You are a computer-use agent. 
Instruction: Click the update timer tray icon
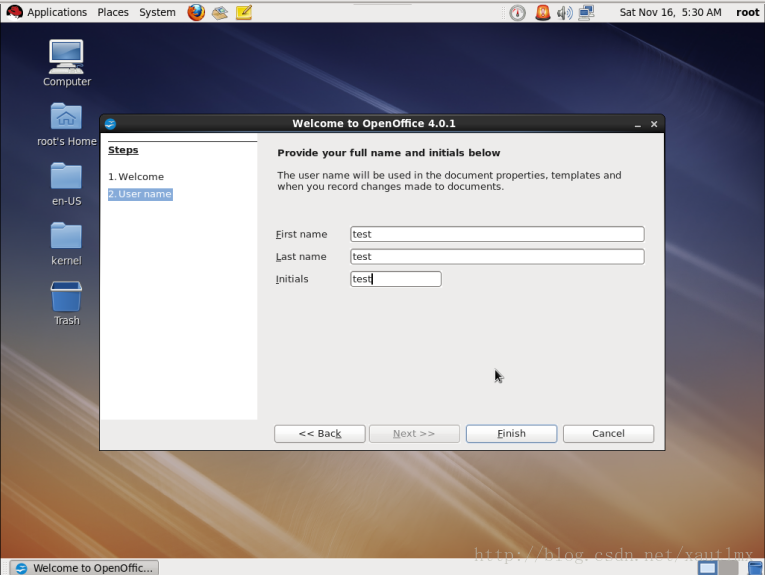(x=517, y=13)
